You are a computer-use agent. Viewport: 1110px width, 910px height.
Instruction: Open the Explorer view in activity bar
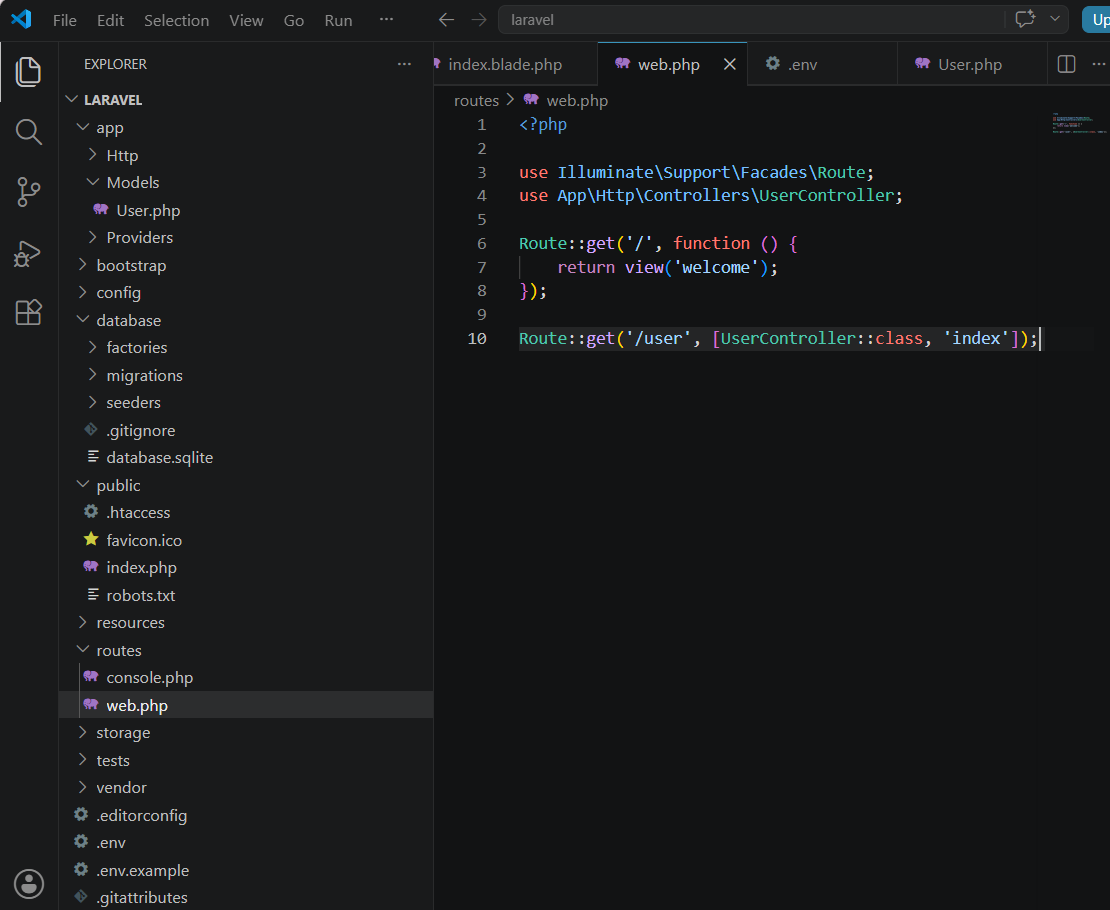[x=28, y=72]
